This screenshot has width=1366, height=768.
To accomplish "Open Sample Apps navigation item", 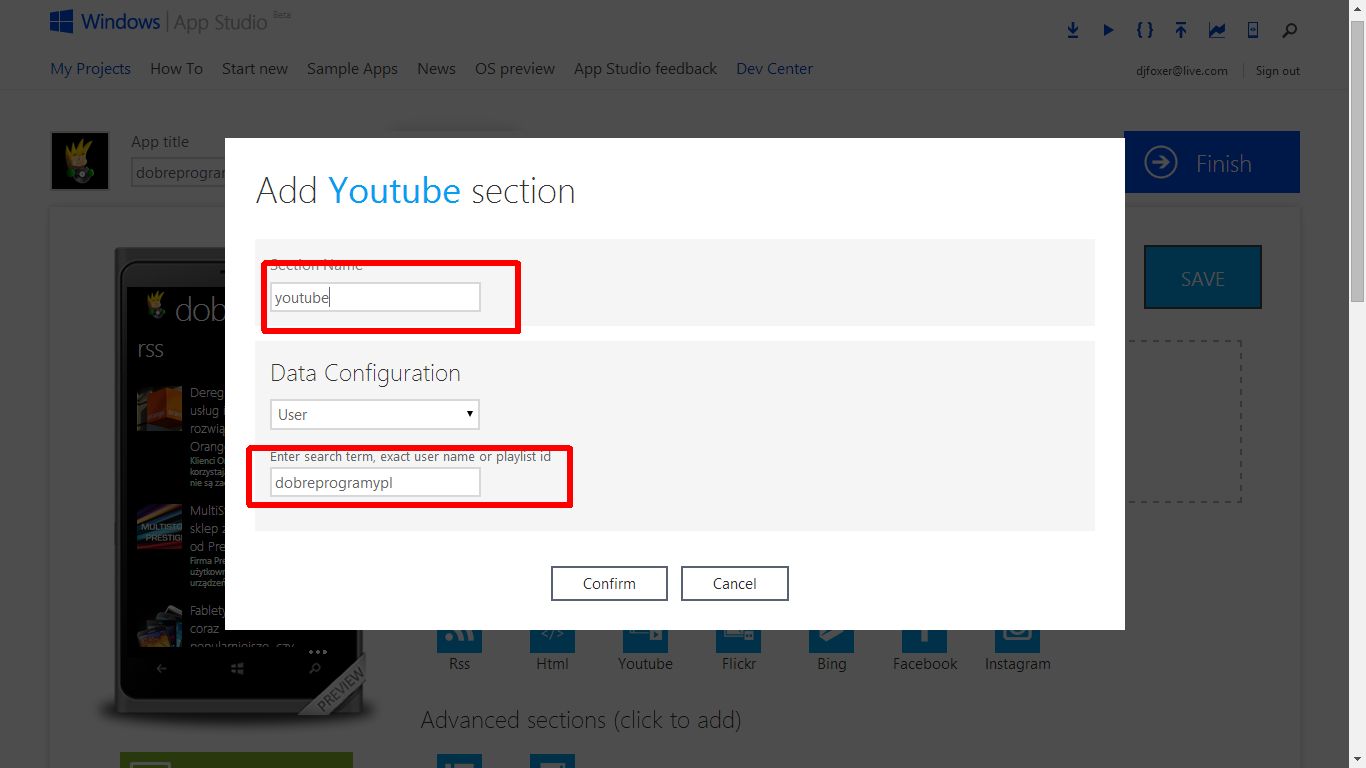I will pyautogui.click(x=352, y=69).
